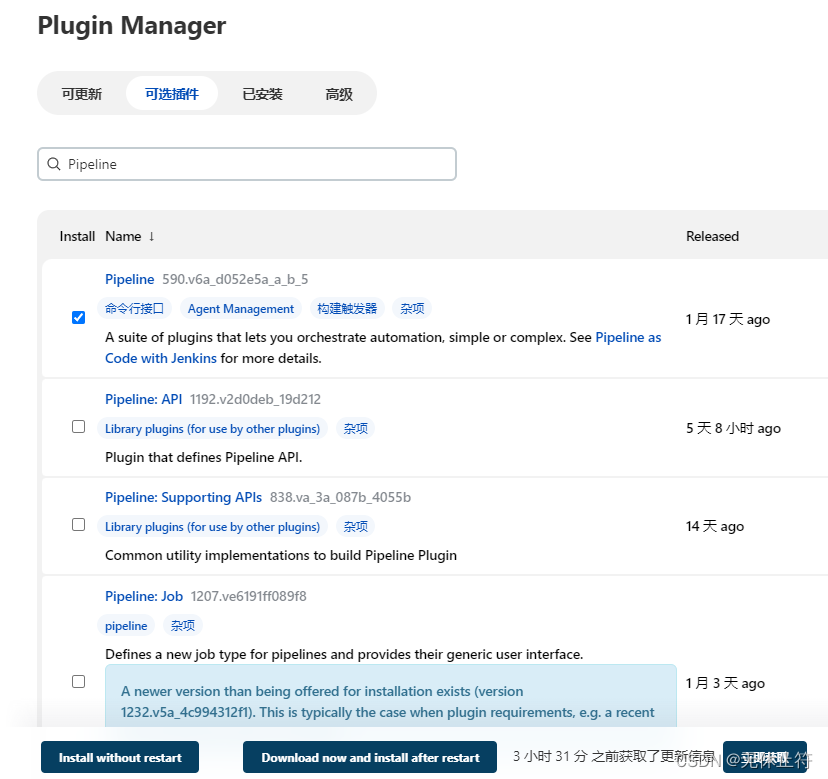Click the 杂项 tag in Supporting APIs row
This screenshot has height=779, width=828.
click(x=355, y=527)
